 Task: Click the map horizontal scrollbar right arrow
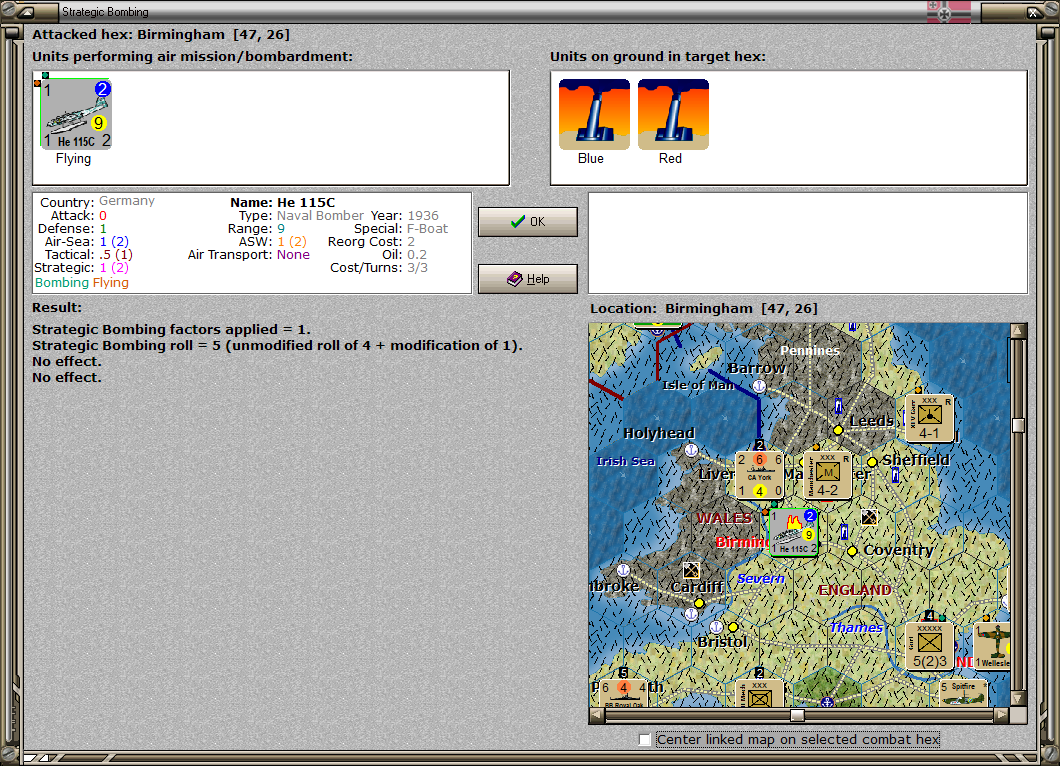tap(1002, 715)
